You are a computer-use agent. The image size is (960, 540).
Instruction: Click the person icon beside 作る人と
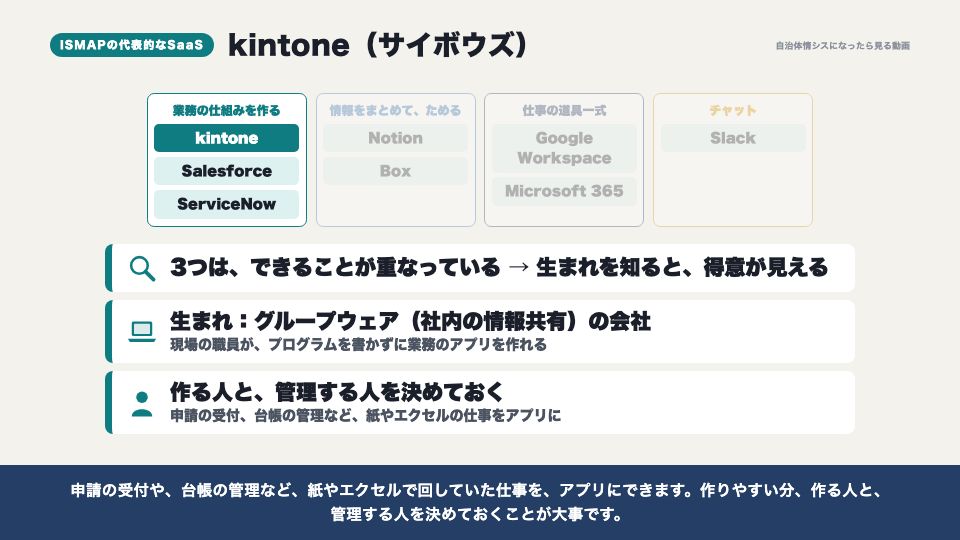[x=142, y=403]
